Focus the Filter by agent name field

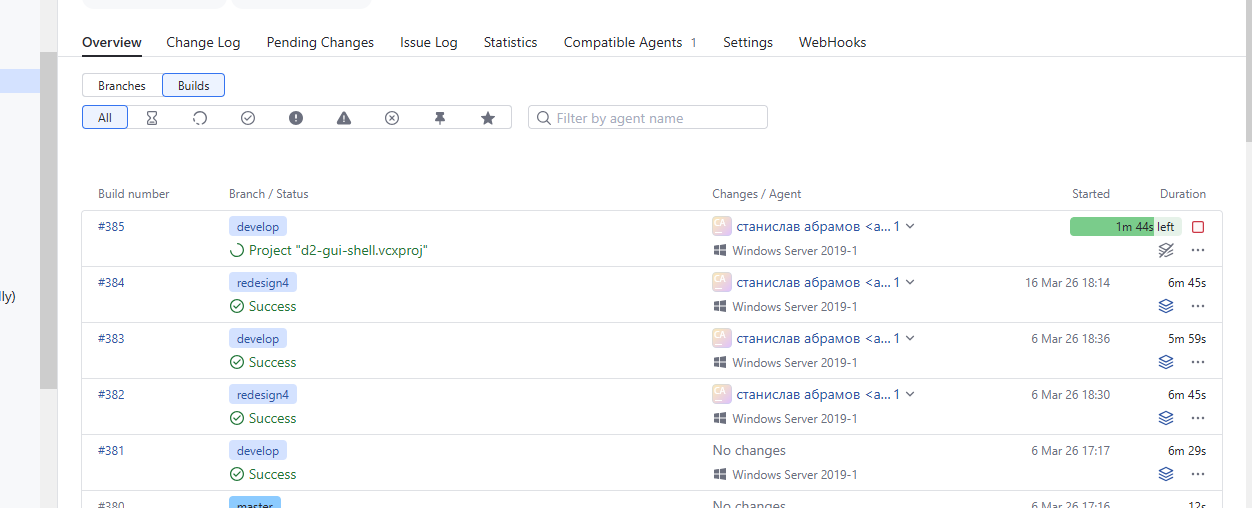(x=648, y=118)
